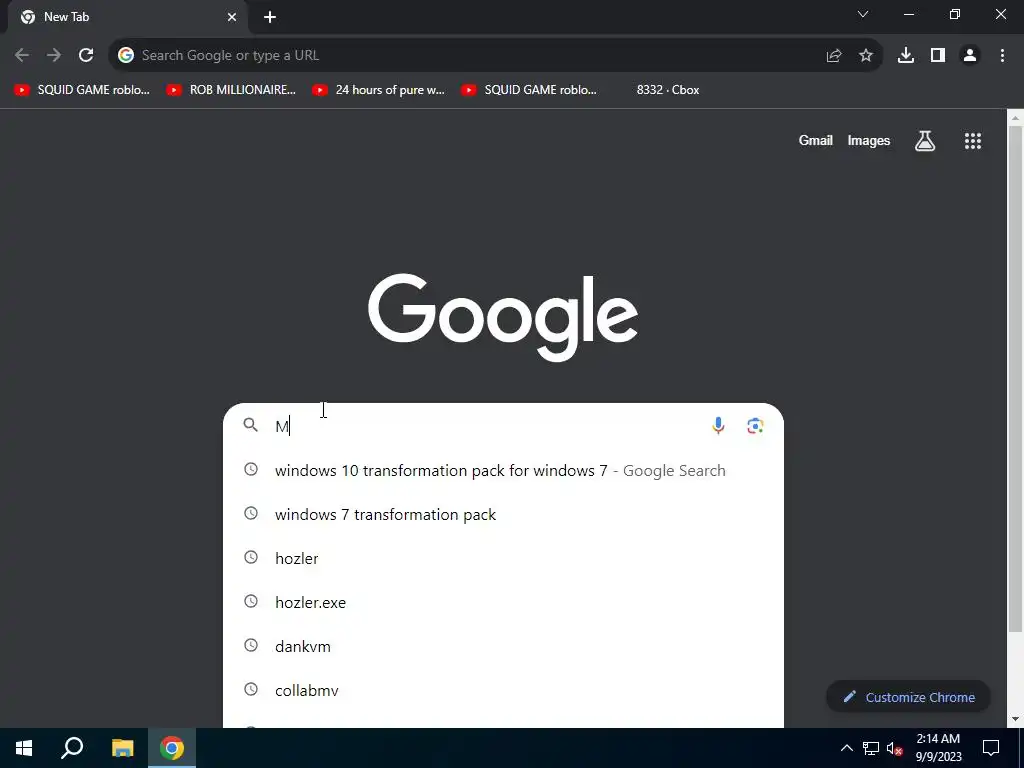Open the Windows Start menu
1024x768 pixels.
(24, 748)
